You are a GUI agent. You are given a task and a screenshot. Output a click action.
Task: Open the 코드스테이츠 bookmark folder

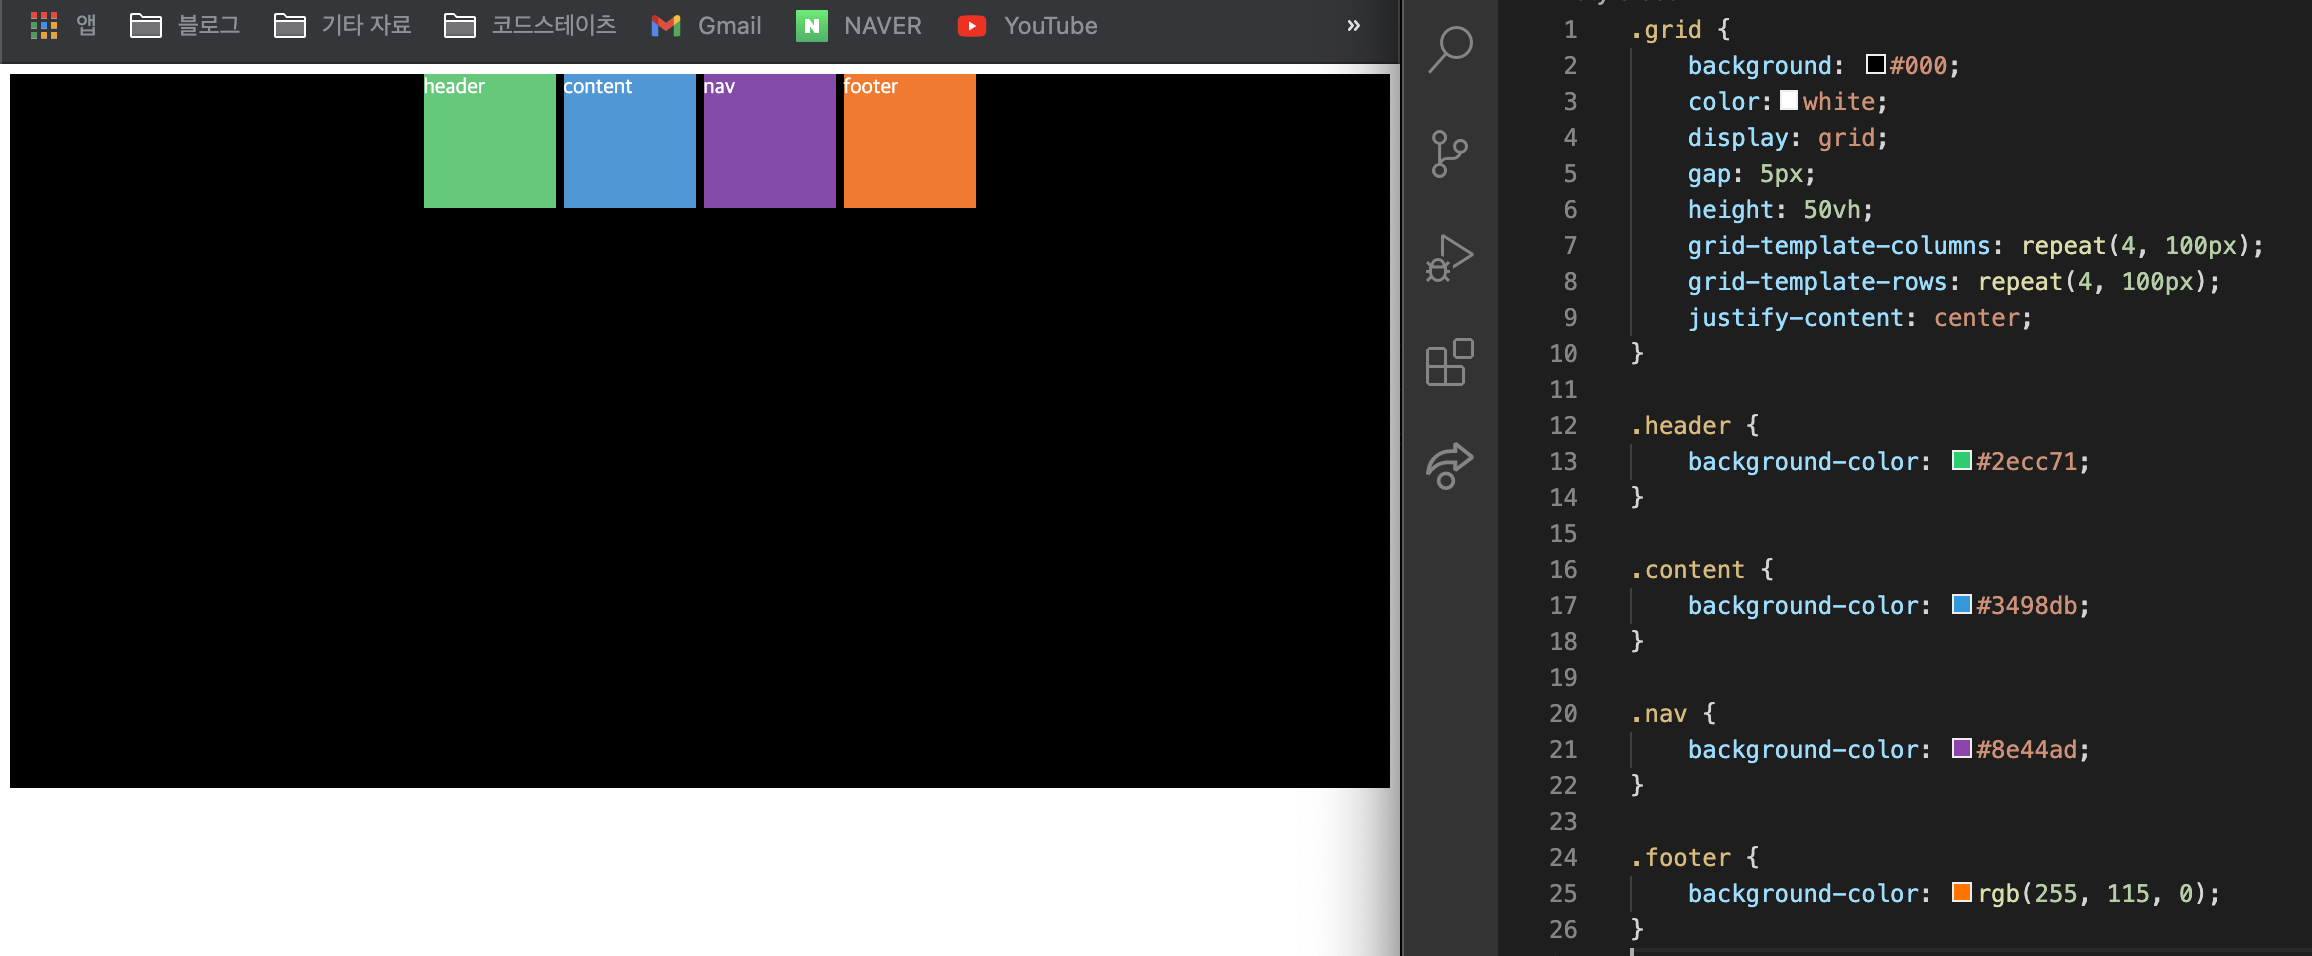coord(530,26)
